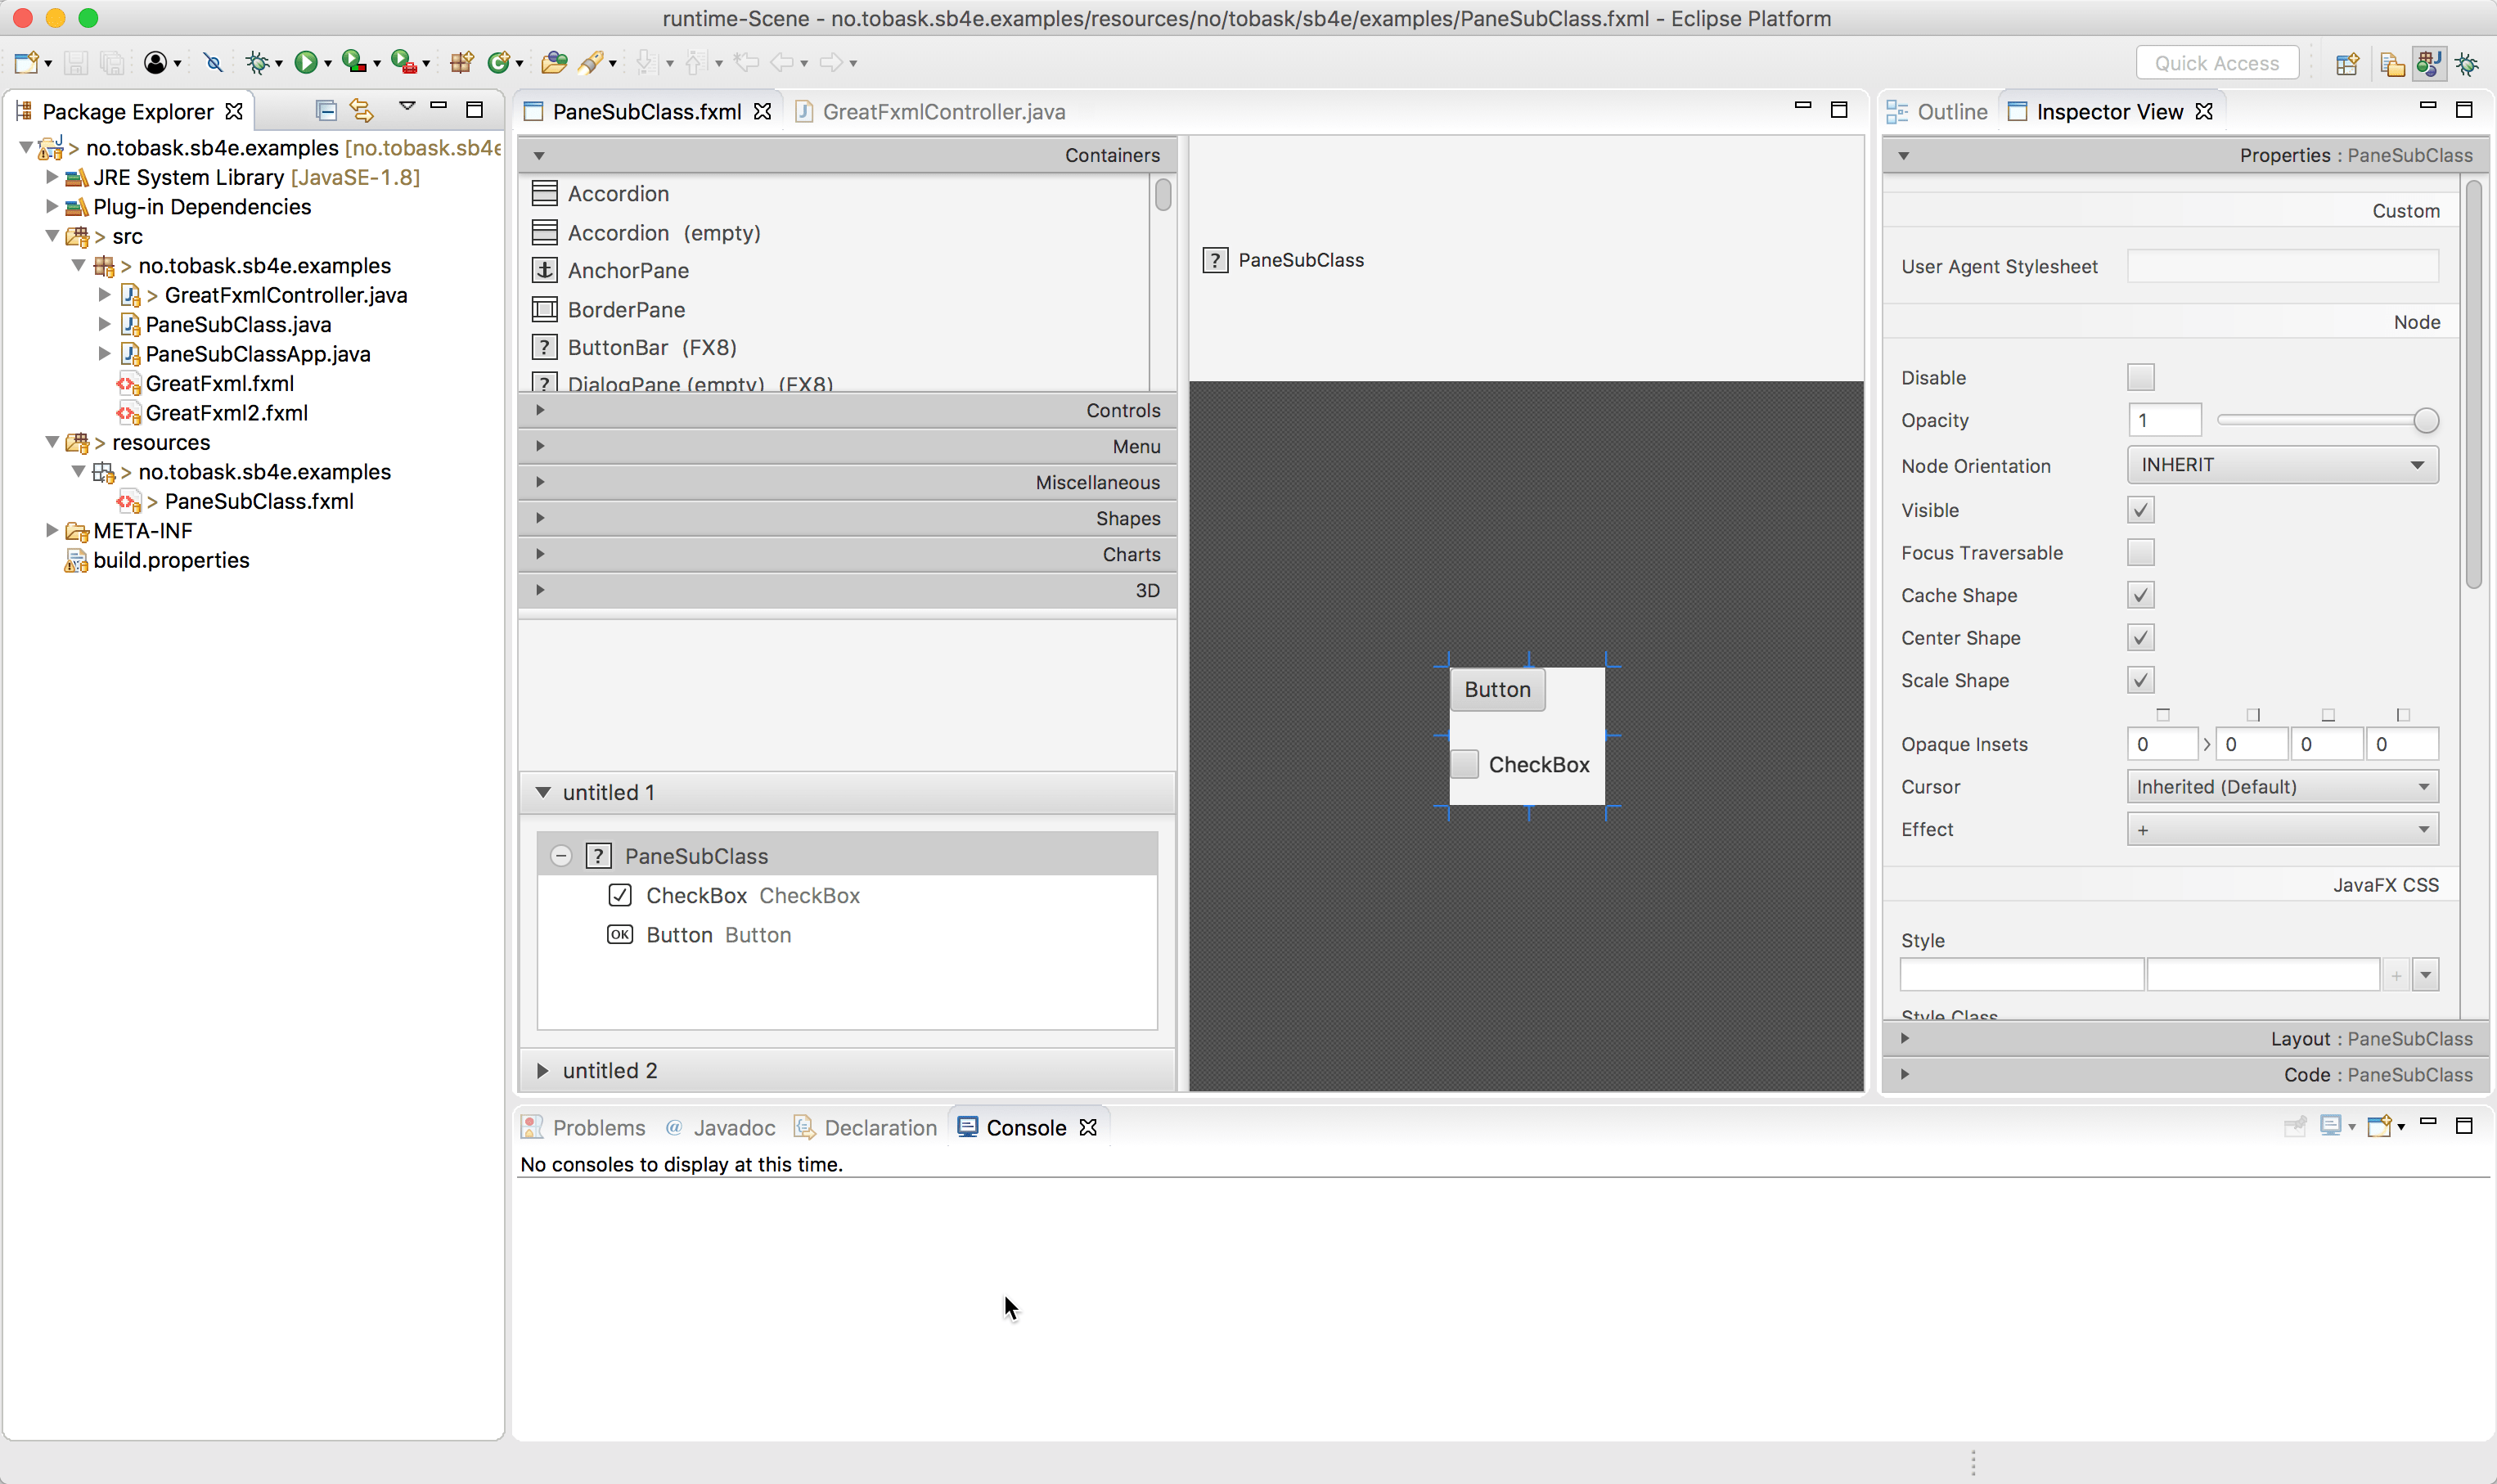The width and height of the screenshot is (2497, 1484).
Task: Open the Problems tab
Action: point(598,1128)
